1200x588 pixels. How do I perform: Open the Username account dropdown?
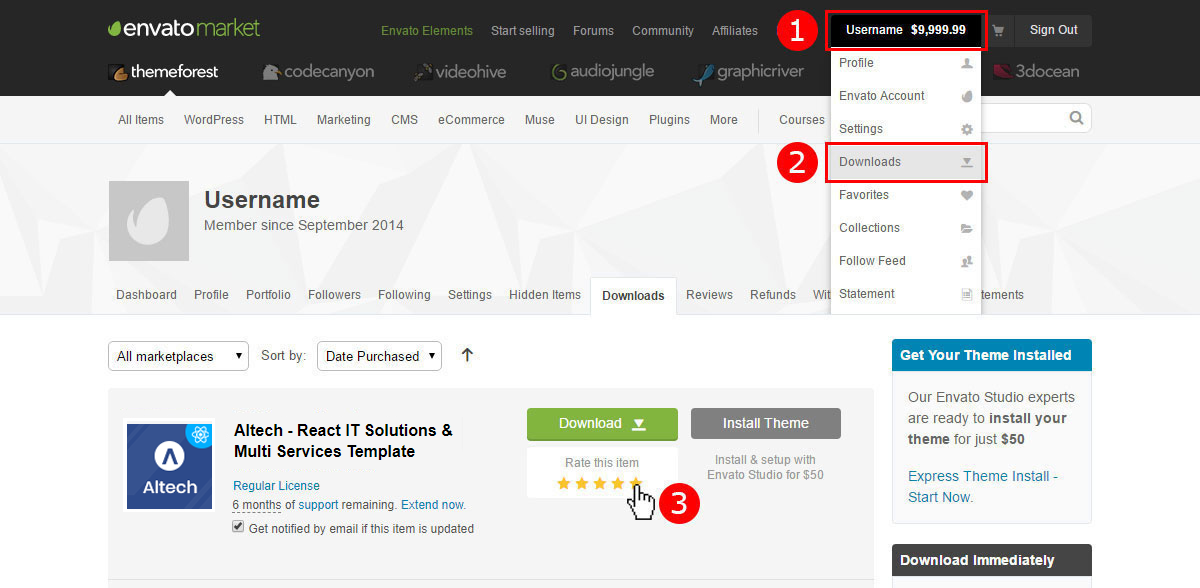(x=906, y=30)
